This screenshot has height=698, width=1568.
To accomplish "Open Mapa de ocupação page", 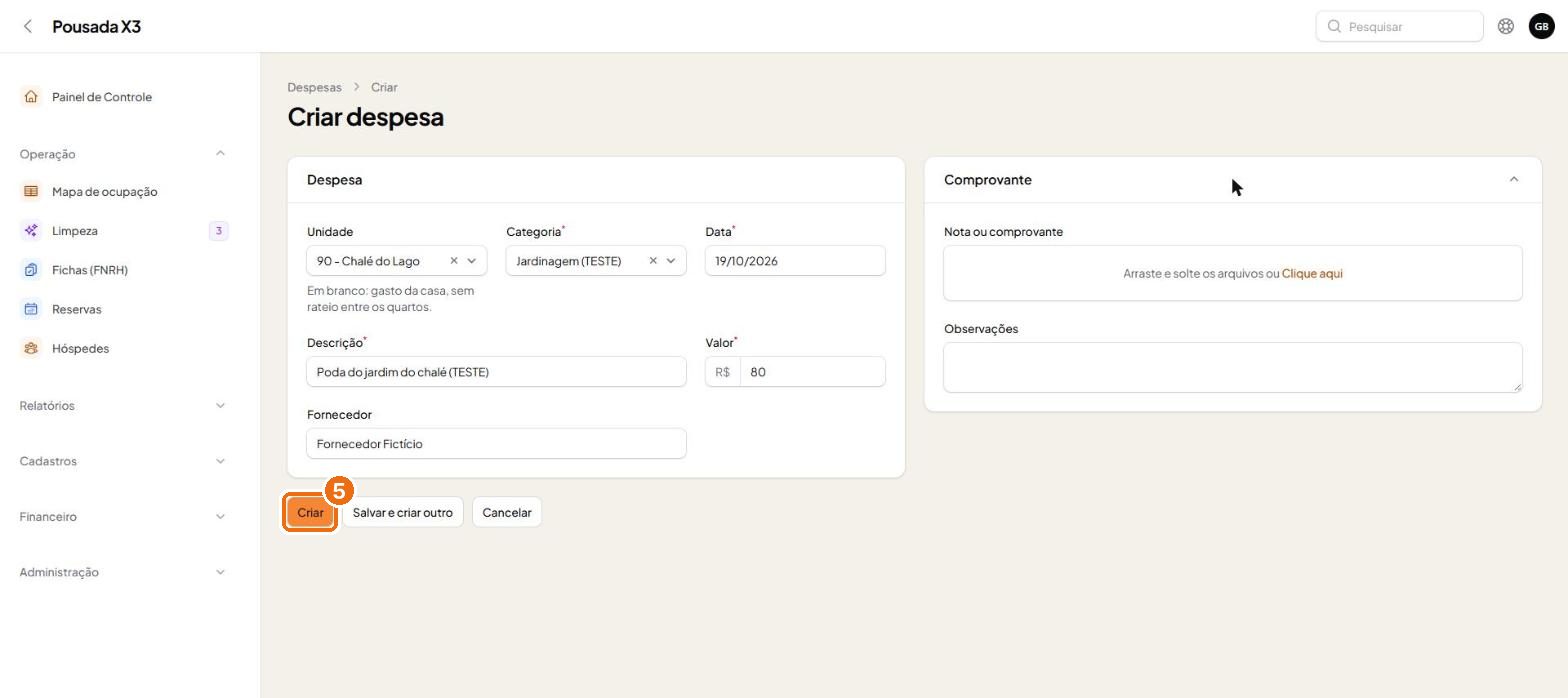I will coord(104,191).
